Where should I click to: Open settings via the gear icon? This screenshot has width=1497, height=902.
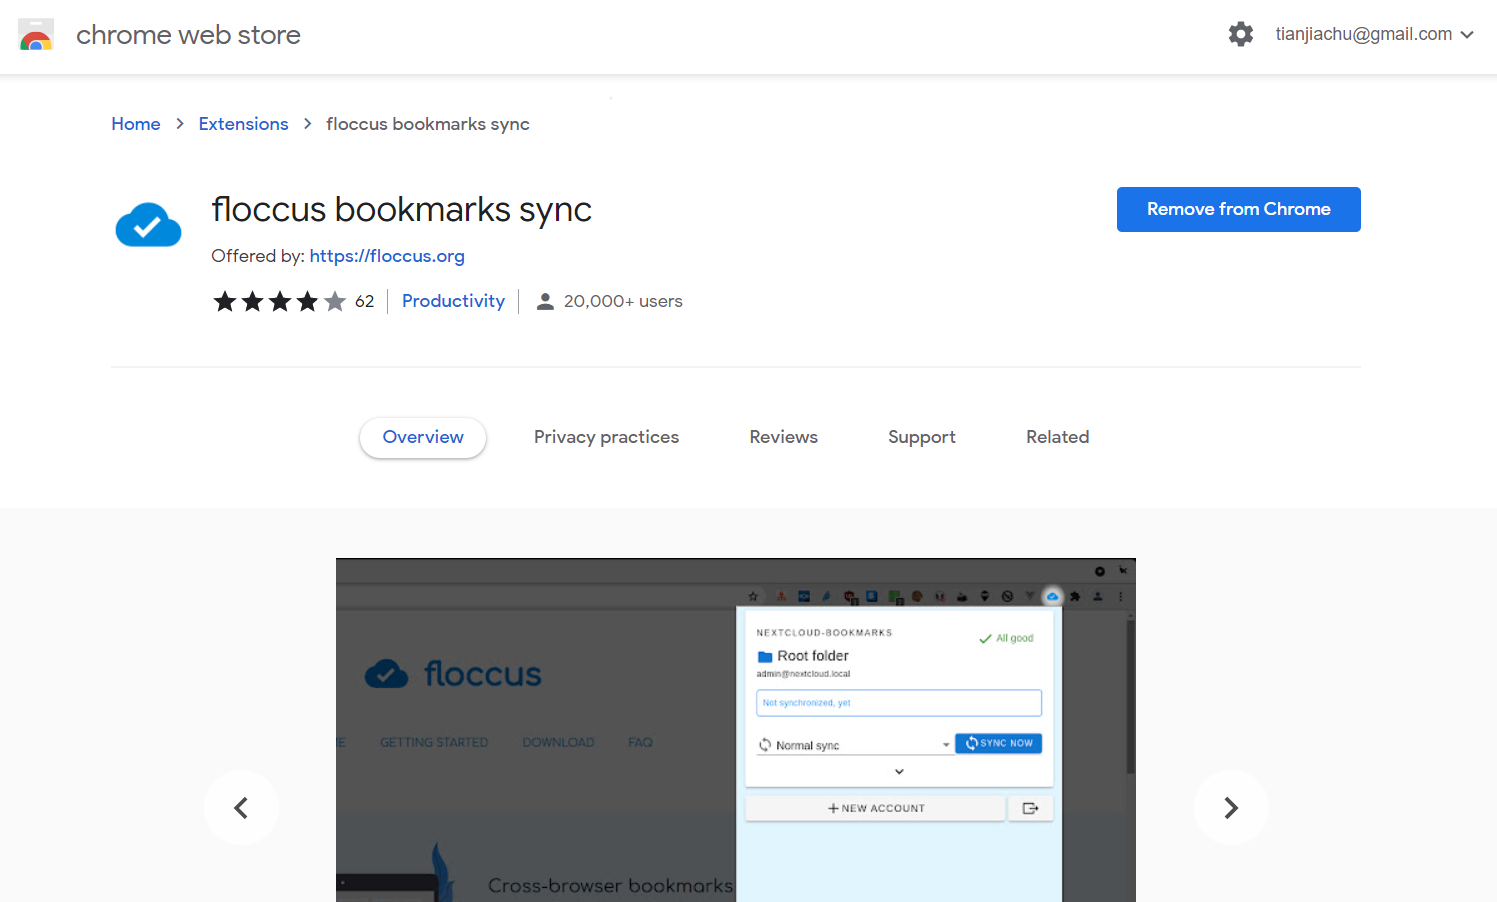pos(1240,34)
